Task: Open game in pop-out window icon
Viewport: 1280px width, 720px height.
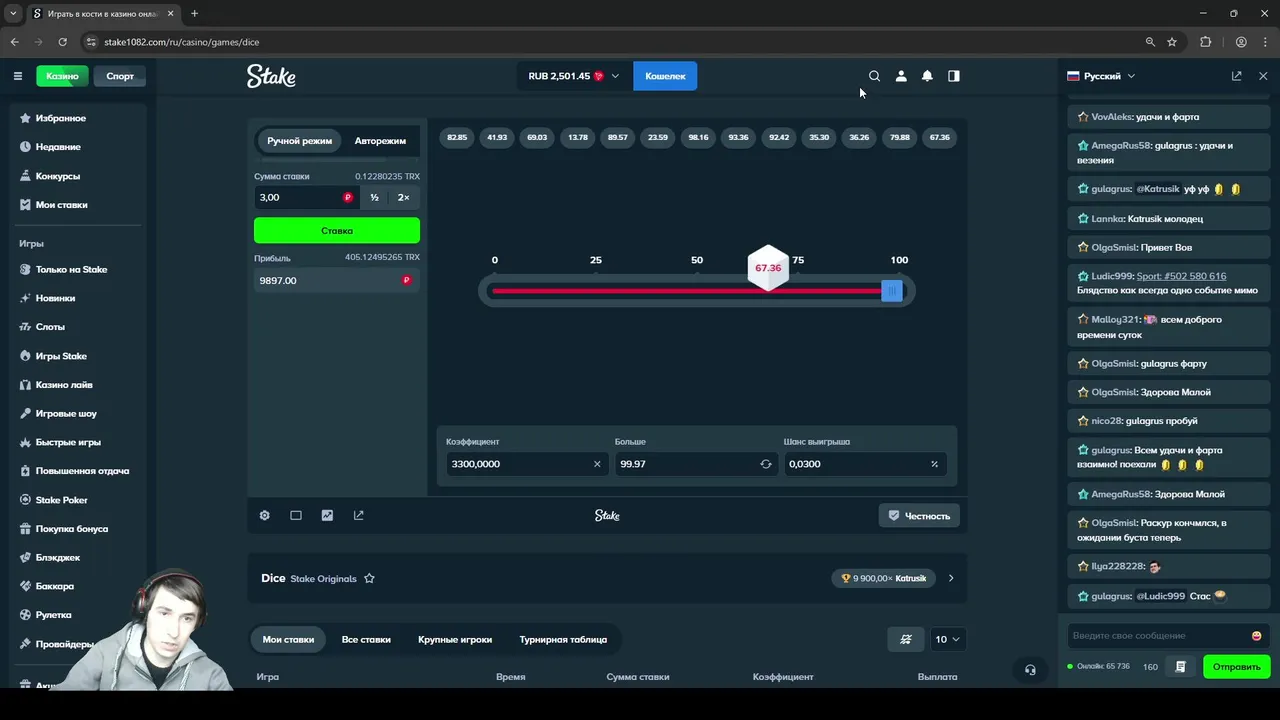Action: tap(358, 515)
